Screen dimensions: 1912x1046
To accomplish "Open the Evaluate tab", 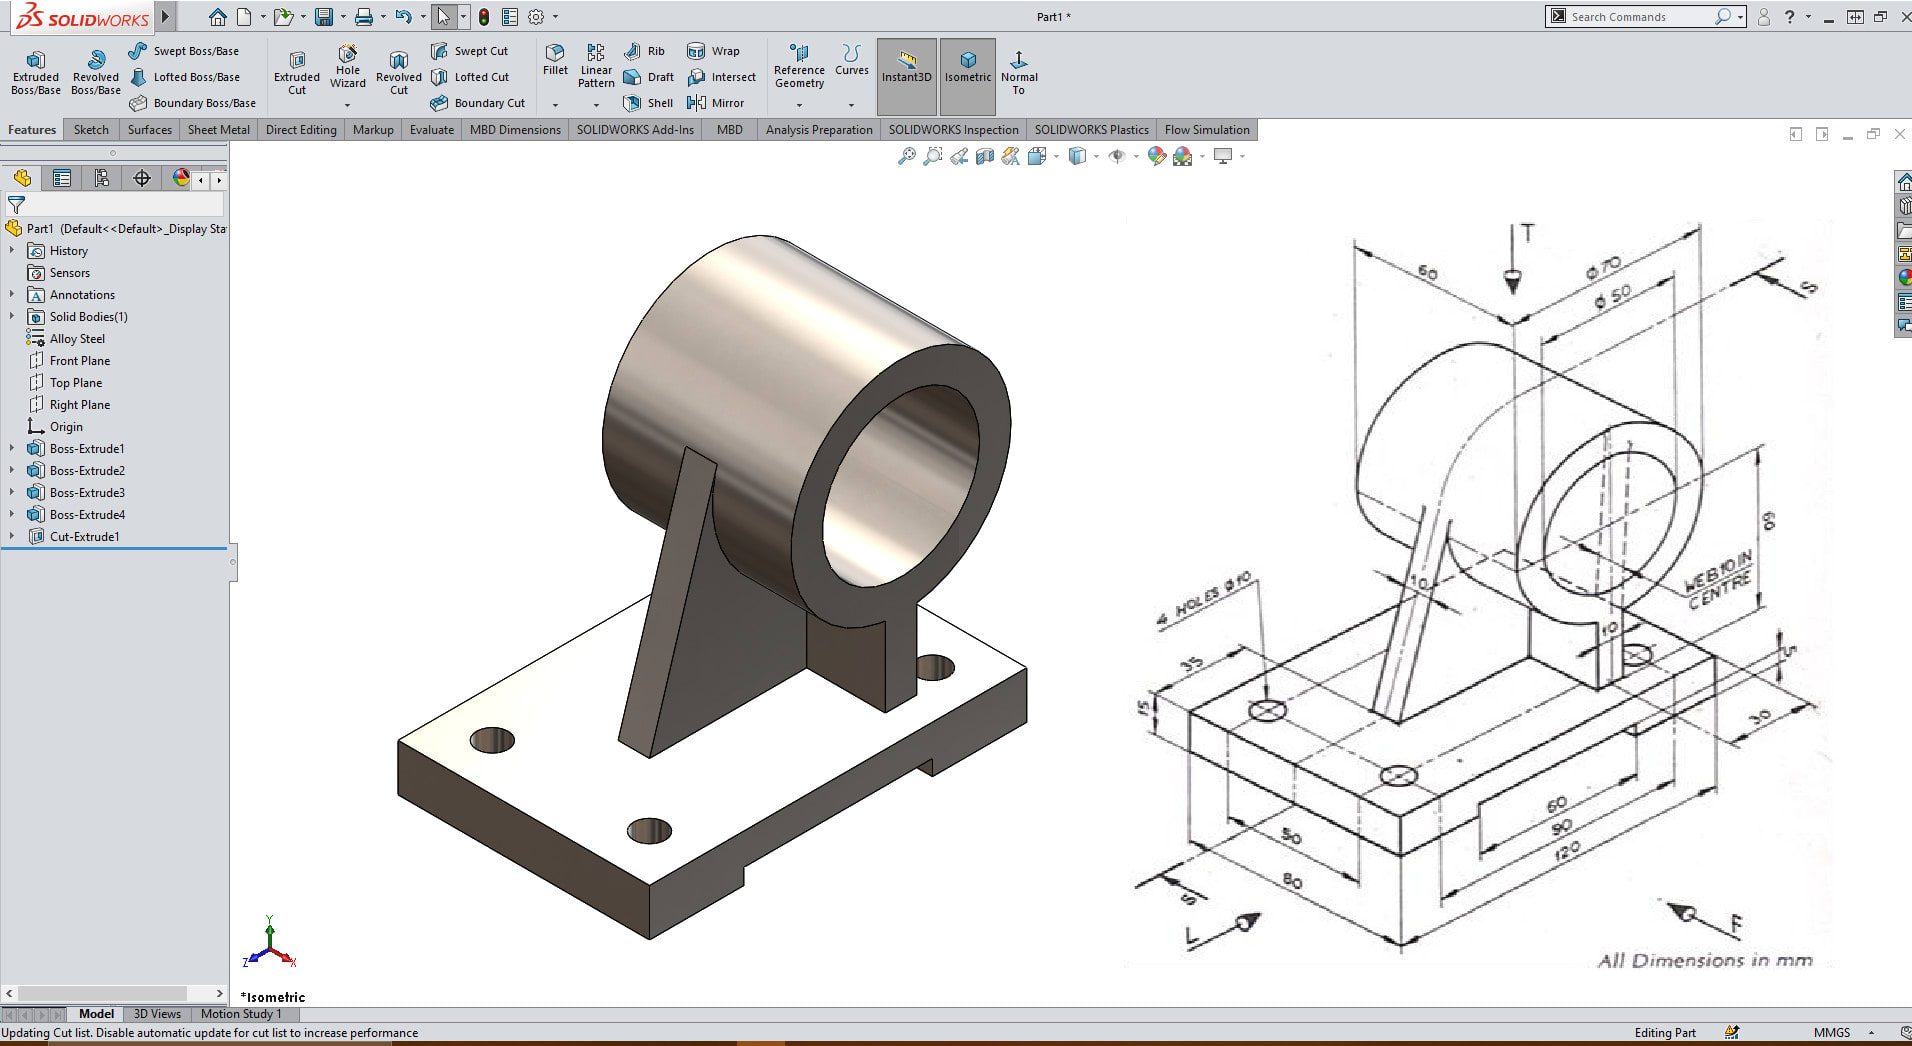I will [x=431, y=130].
